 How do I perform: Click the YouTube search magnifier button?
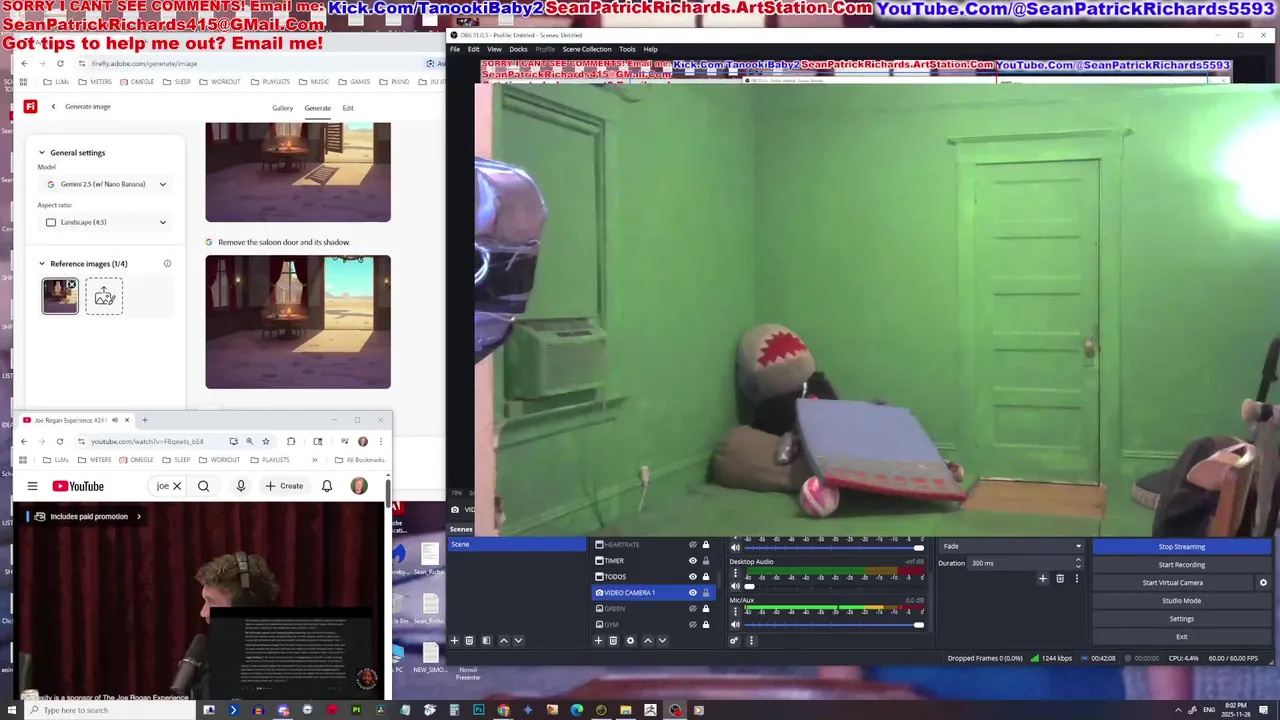pyautogui.click(x=203, y=486)
